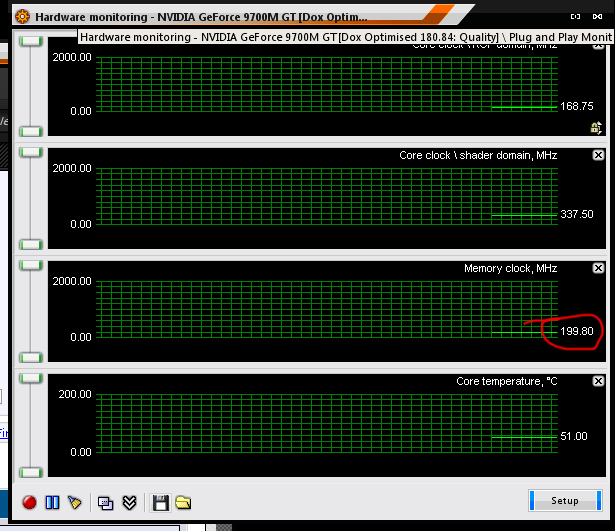
Task: Click the 200.00 axis label in temperature graph
Action: click(x=75, y=394)
